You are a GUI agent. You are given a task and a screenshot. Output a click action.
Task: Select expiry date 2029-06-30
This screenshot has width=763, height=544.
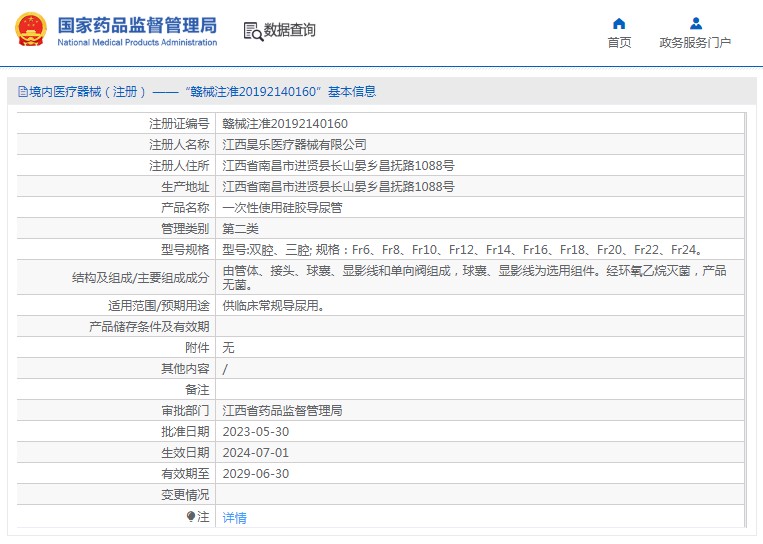(255, 473)
